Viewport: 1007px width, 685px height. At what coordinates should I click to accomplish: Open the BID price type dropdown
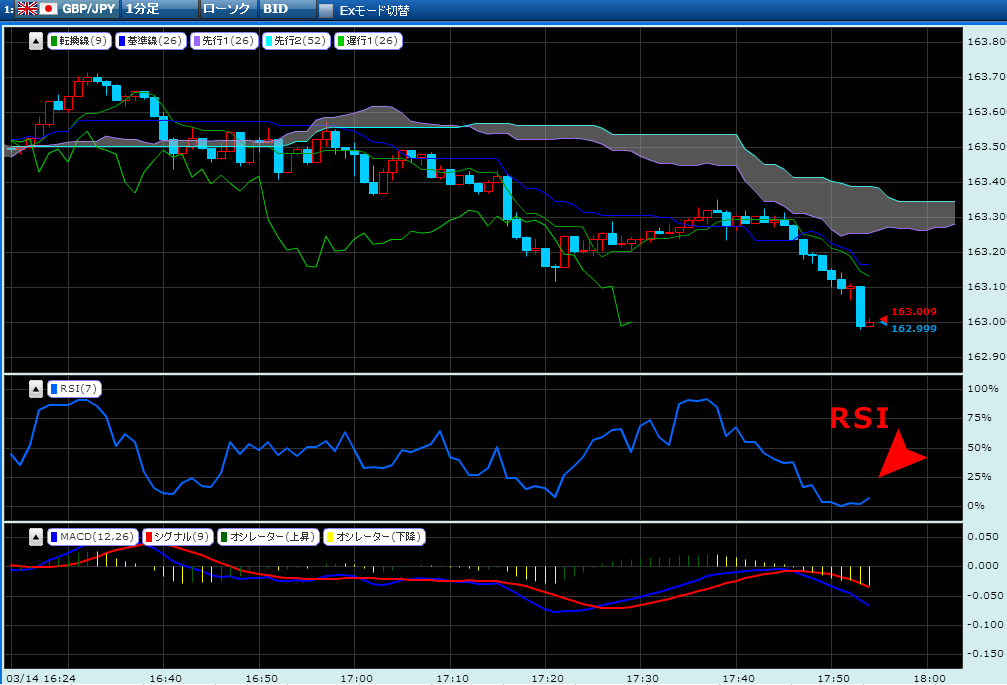coord(288,9)
